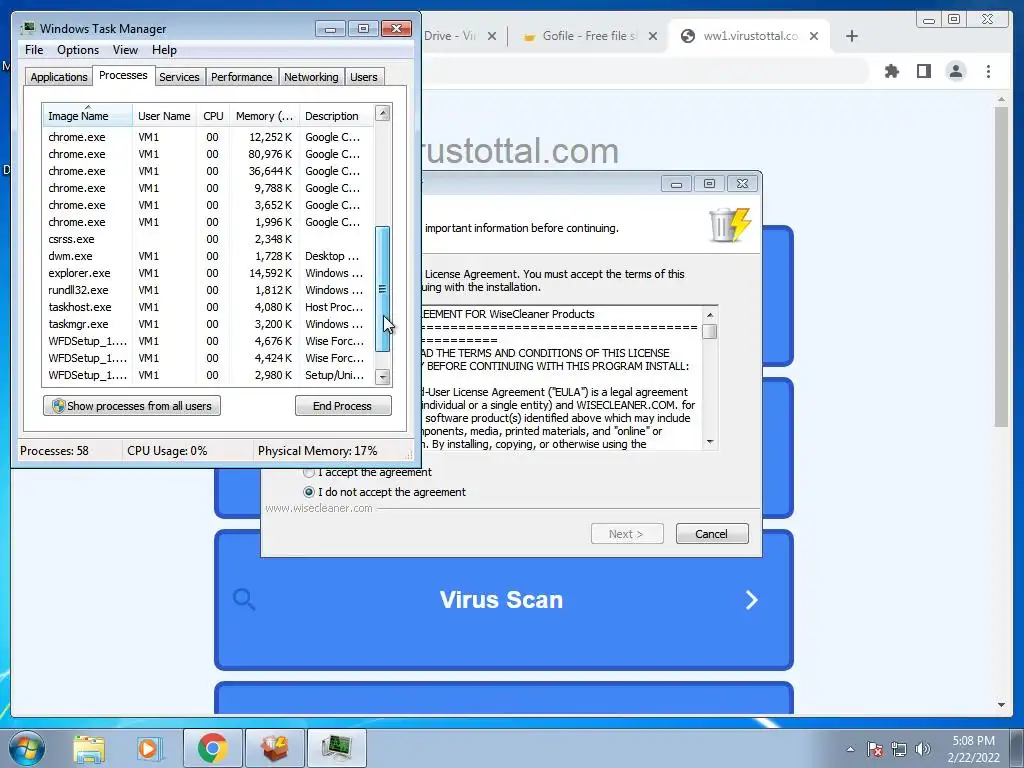The width and height of the screenshot is (1024, 768).
Task: Click the Wise trash lightning icon
Action: [x=730, y=225]
